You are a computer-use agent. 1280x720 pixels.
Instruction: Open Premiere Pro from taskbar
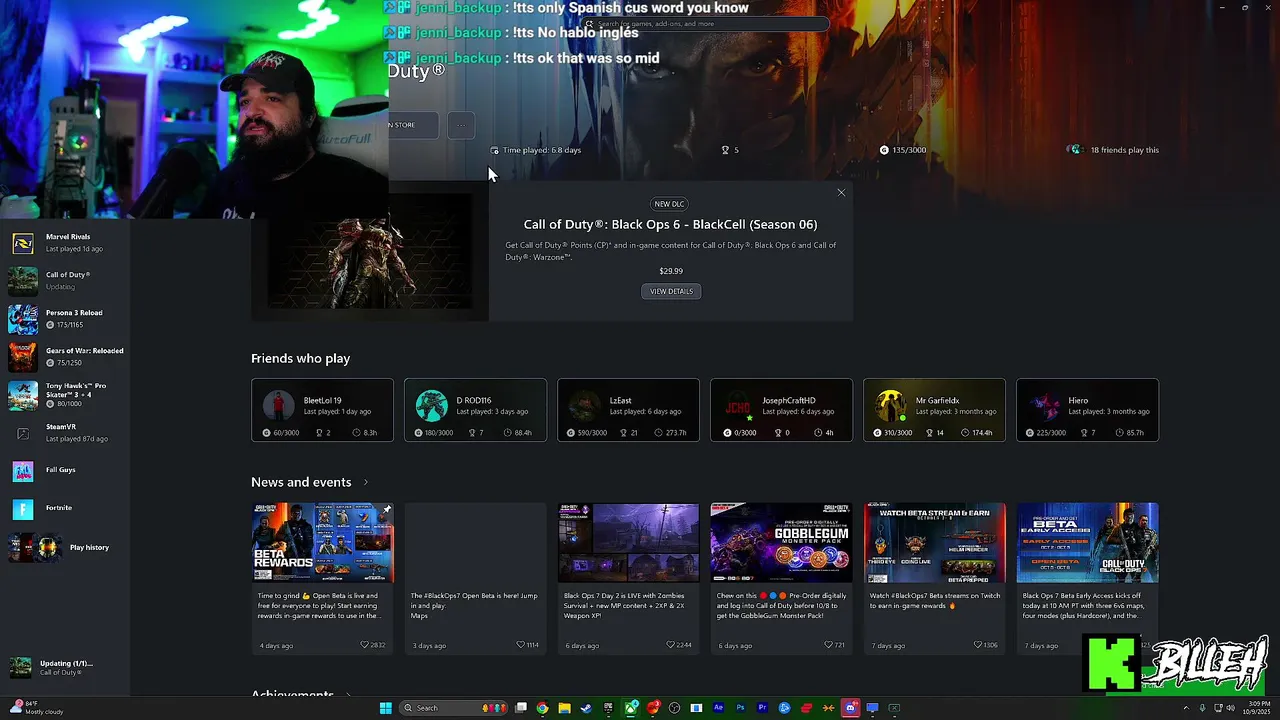click(x=762, y=708)
